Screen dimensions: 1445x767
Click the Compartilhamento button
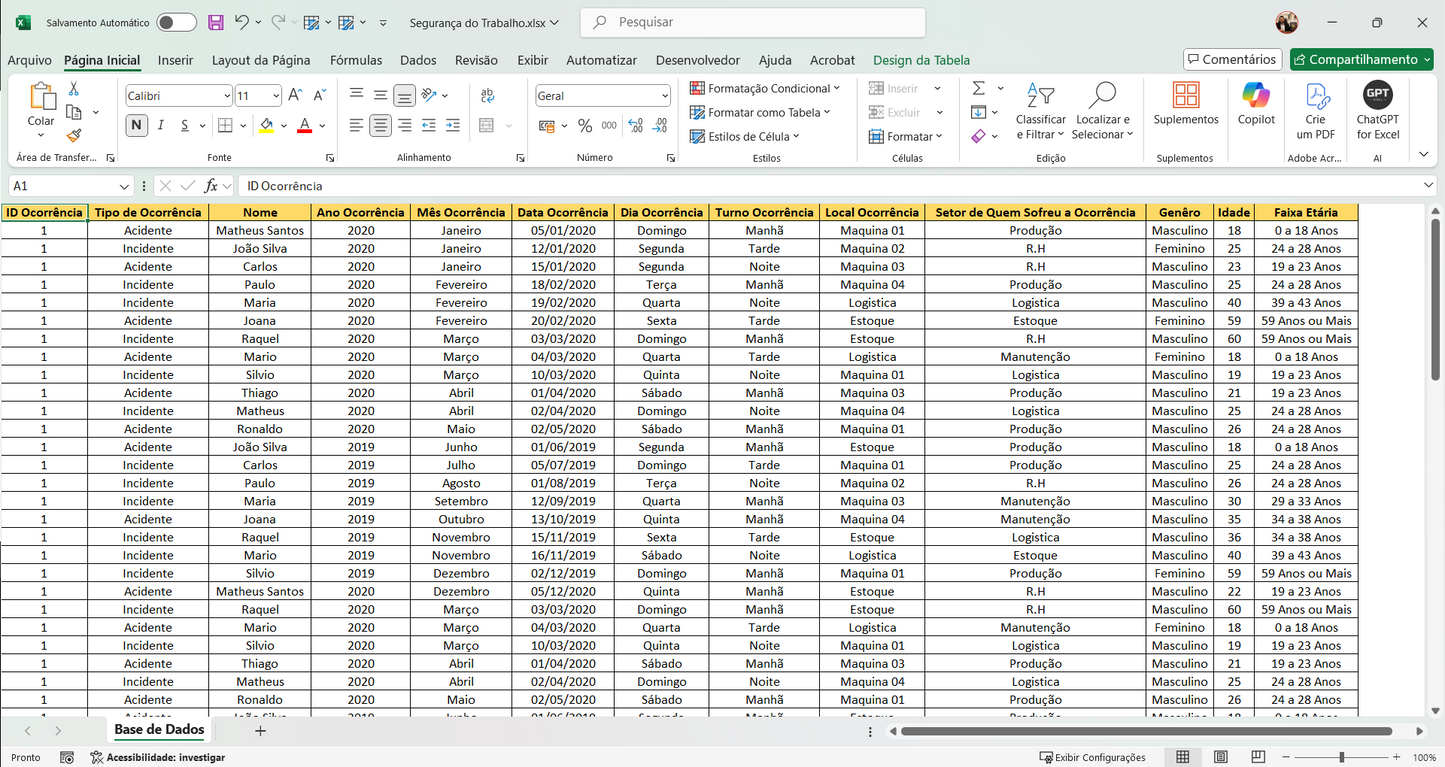pos(1361,59)
